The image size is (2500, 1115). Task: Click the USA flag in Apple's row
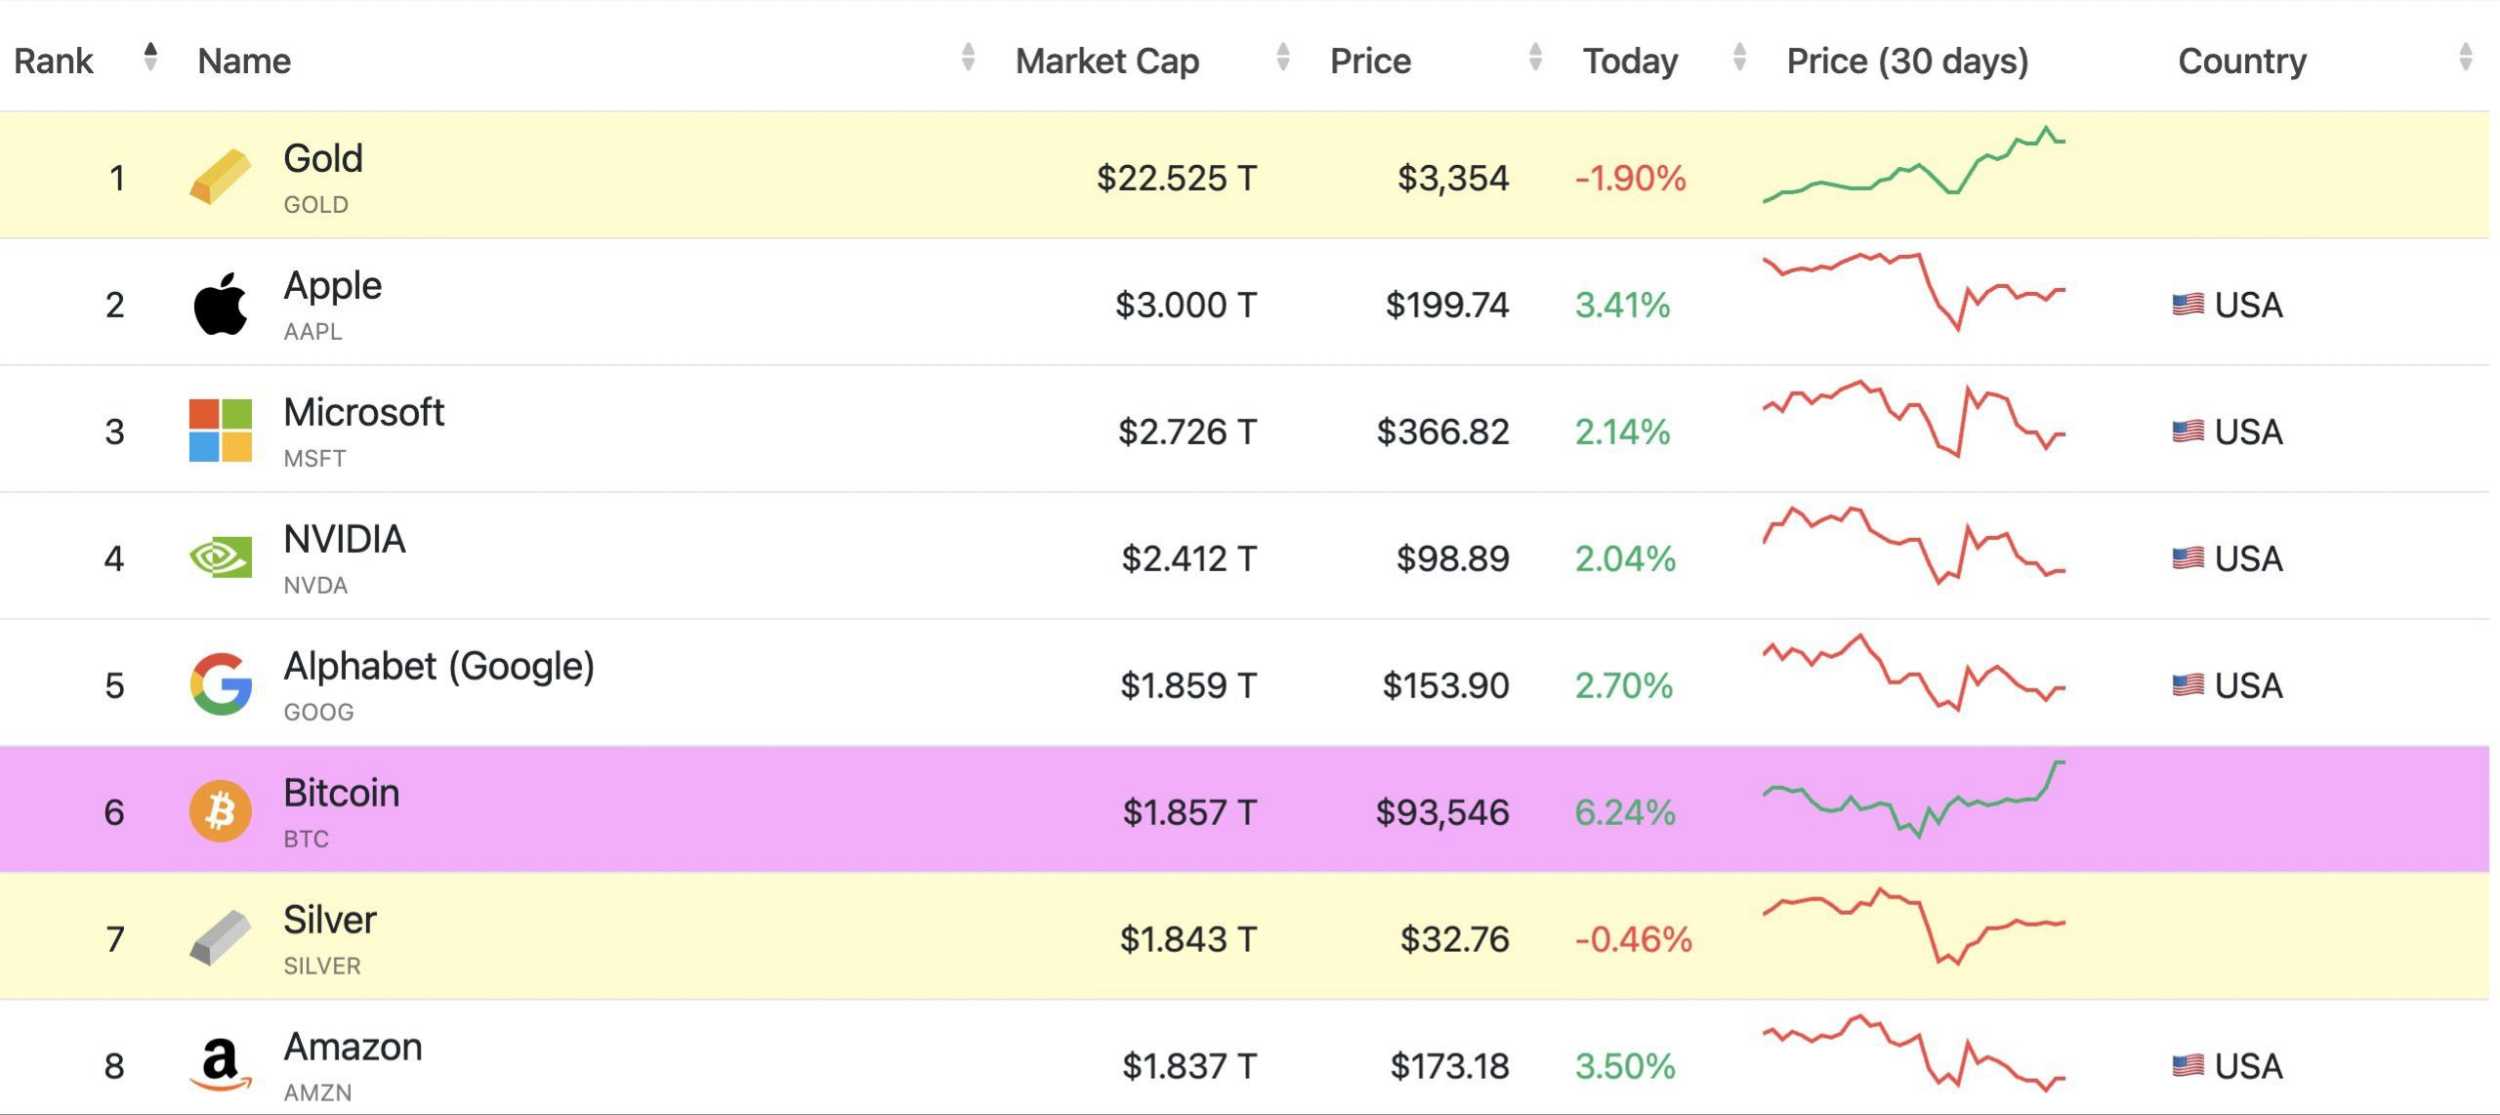pos(2187,304)
